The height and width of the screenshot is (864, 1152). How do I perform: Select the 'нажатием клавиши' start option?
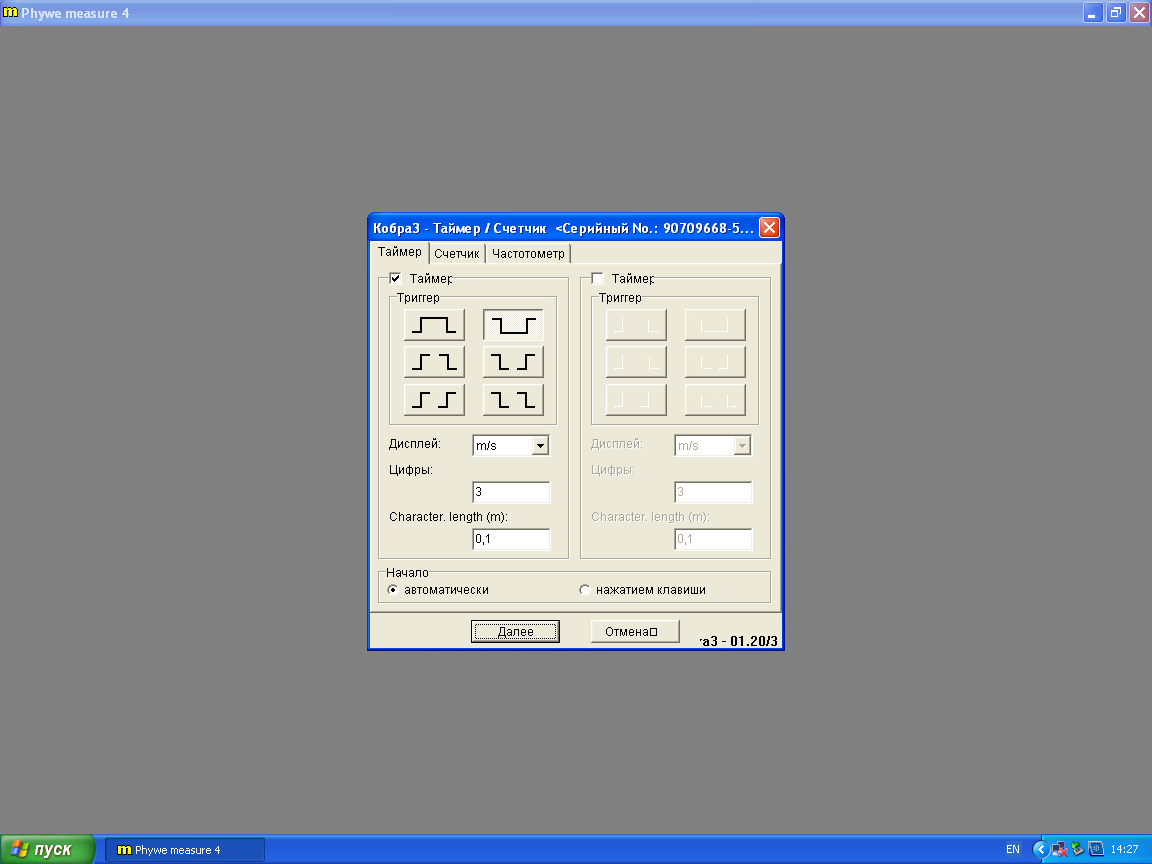coord(585,590)
